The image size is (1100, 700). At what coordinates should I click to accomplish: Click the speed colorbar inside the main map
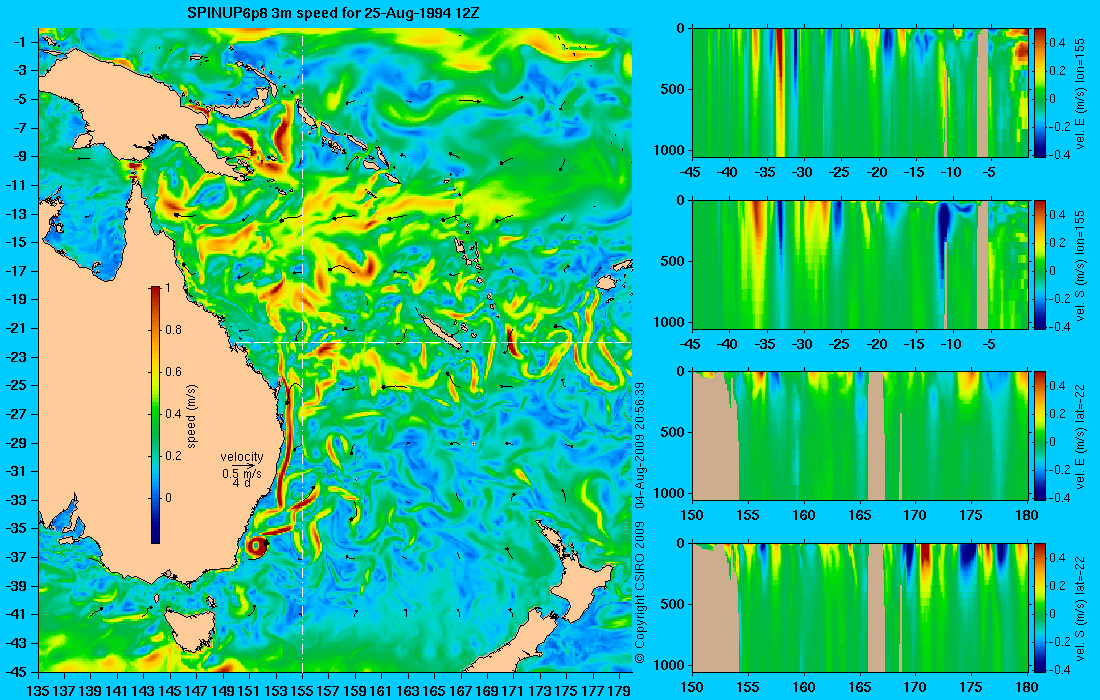tap(155, 415)
